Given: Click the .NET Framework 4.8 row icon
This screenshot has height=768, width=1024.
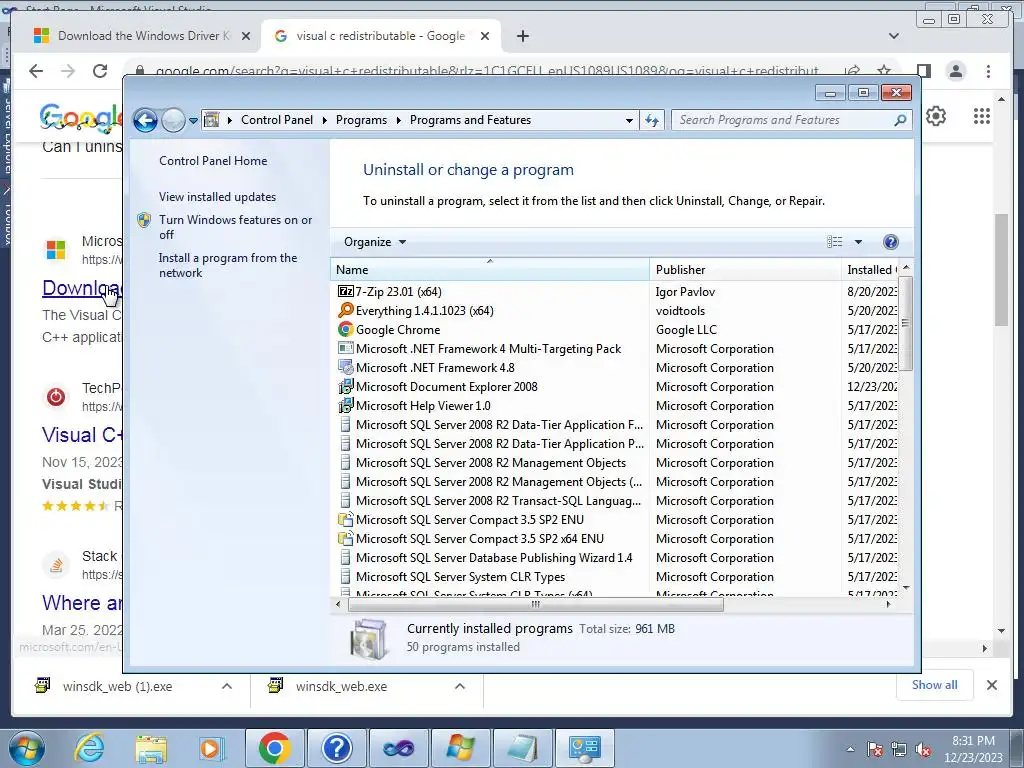Looking at the screenshot, I should coord(345,367).
